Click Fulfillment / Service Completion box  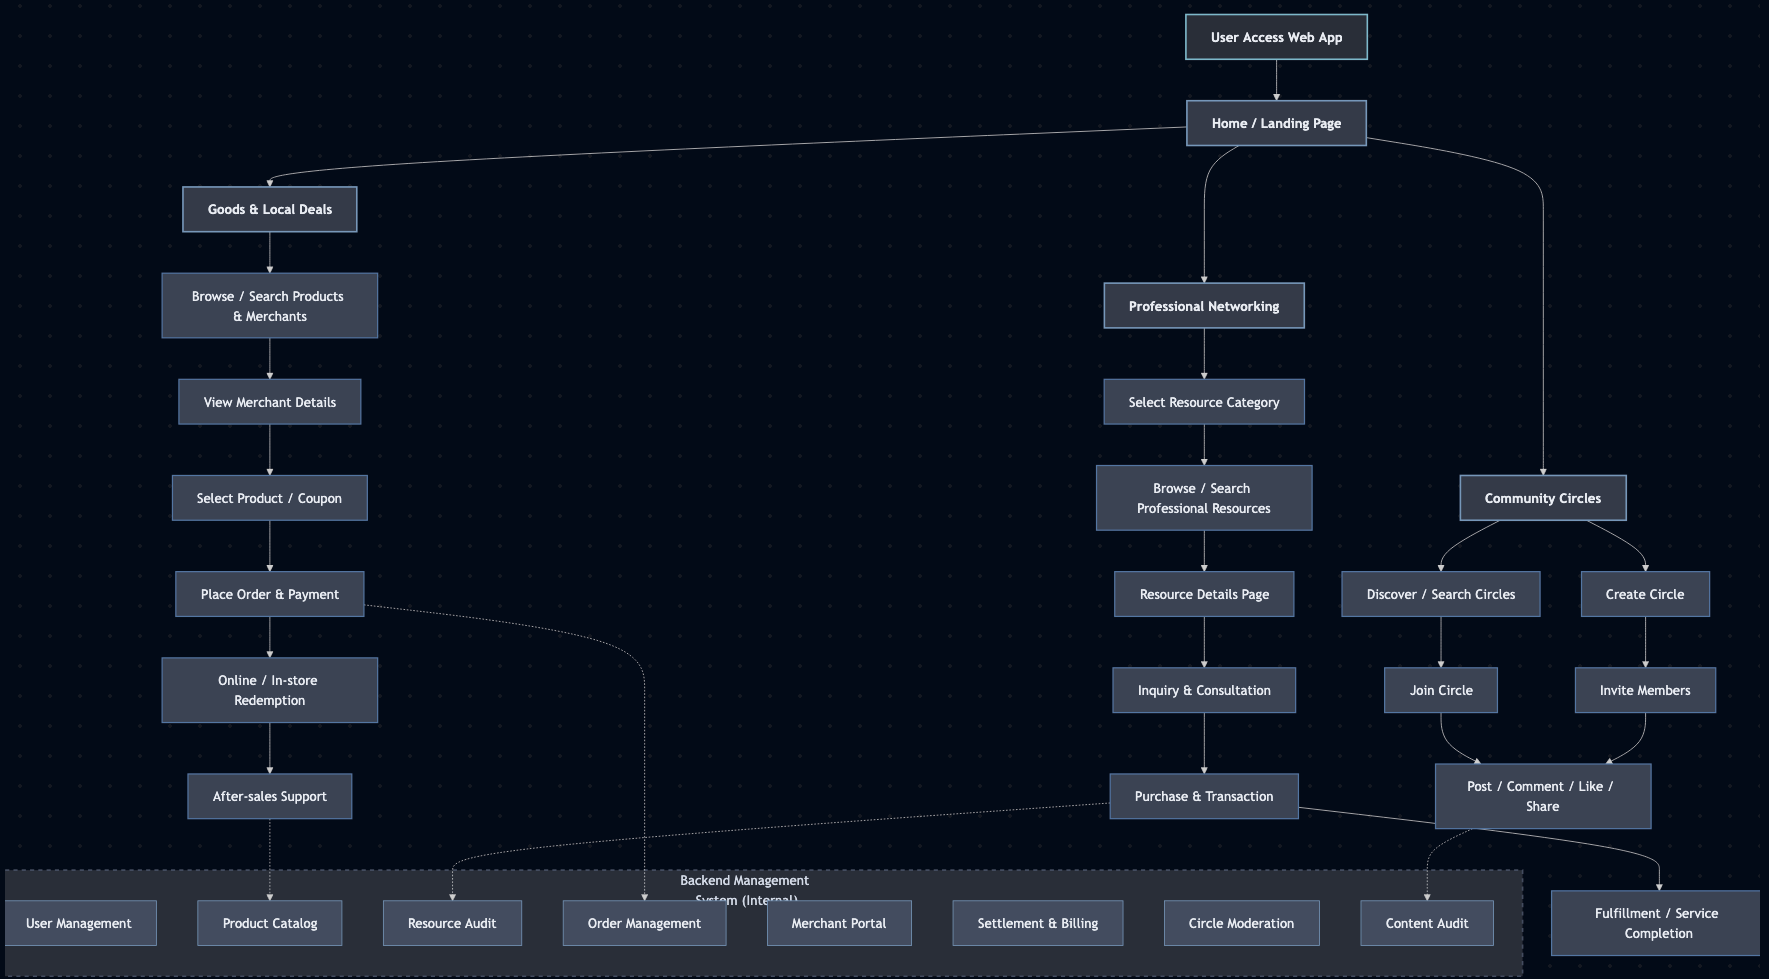[x=1655, y=922]
